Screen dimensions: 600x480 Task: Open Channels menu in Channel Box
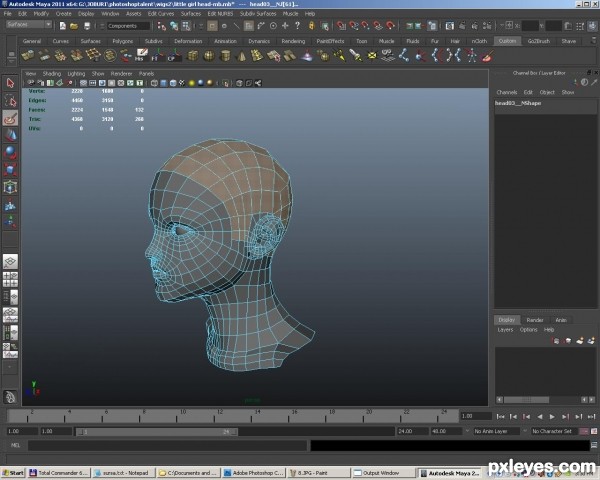coord(507,93)
